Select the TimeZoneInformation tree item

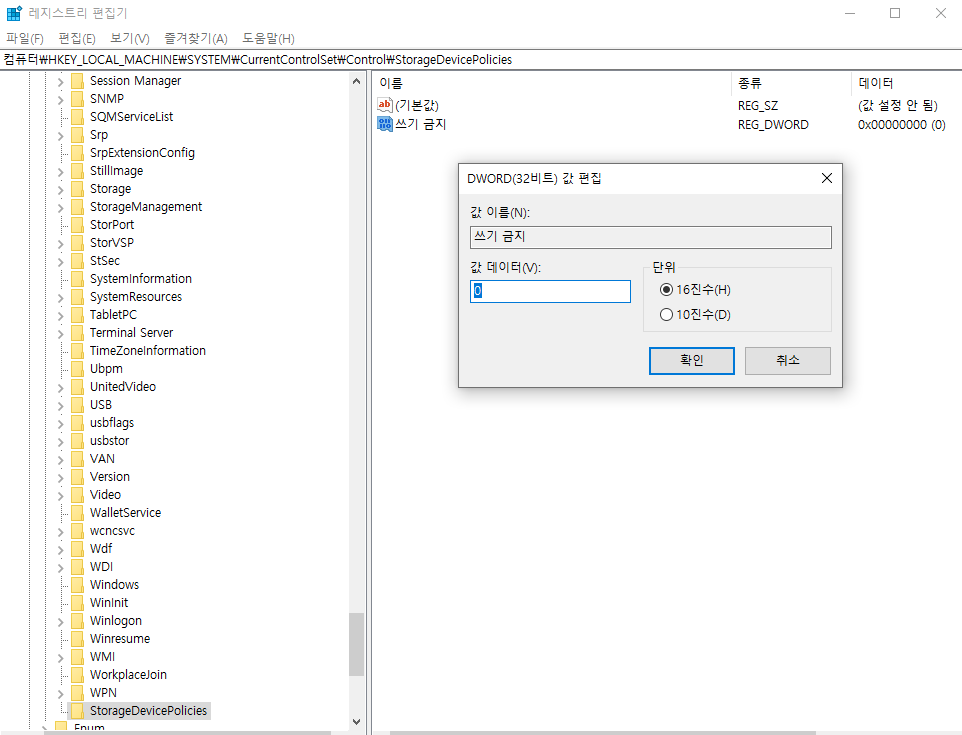point(148,351)
